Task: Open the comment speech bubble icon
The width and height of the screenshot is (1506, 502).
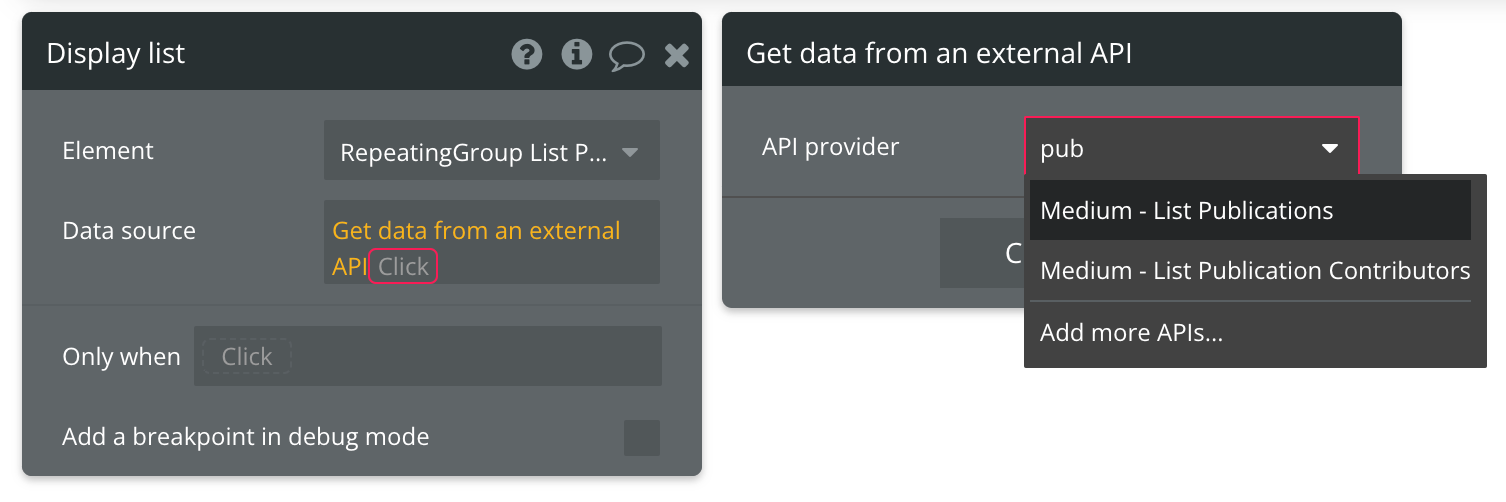Action: pos(627,54)
